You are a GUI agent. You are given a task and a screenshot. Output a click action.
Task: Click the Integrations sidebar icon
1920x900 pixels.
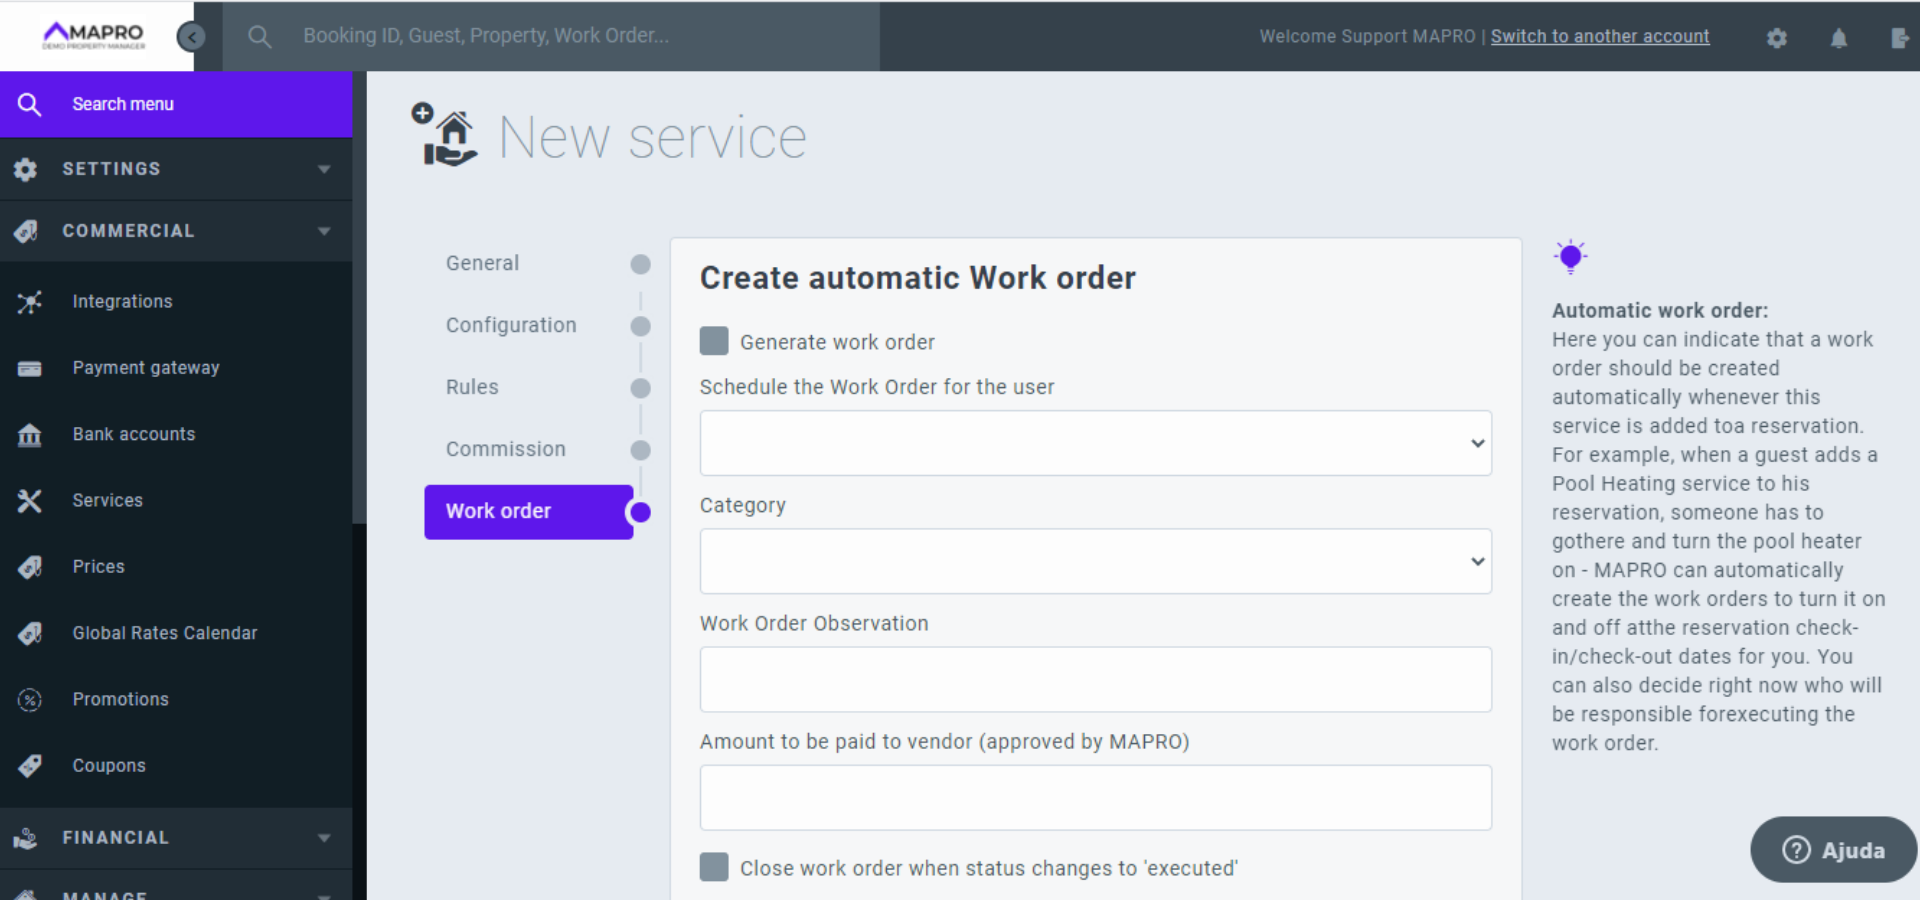tap(30, 302)
